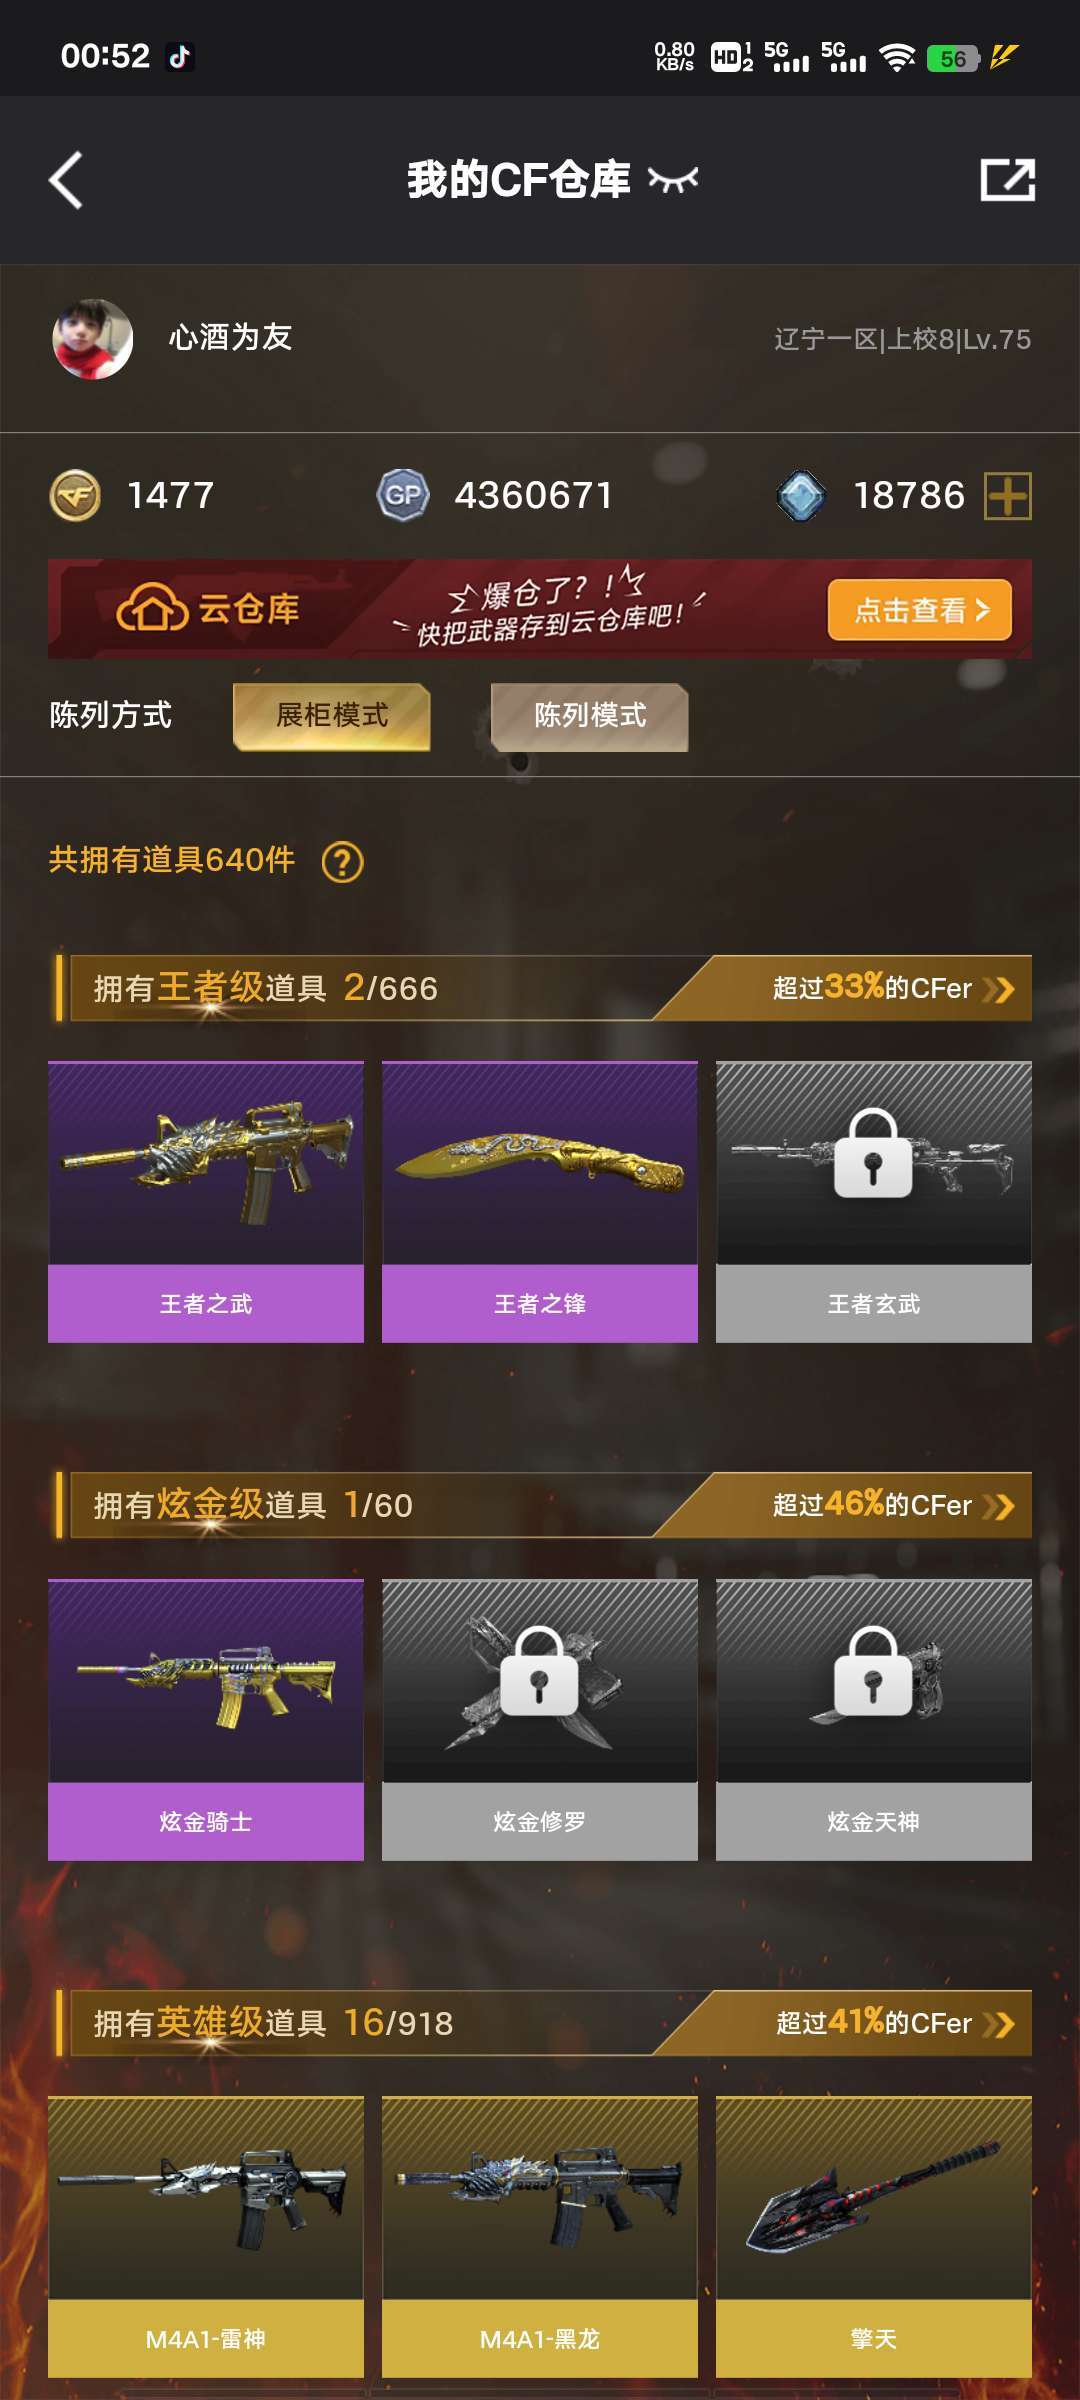Switch to 陈列模式 display mode
The image size is (1080, 2400).
click(590, 716)
